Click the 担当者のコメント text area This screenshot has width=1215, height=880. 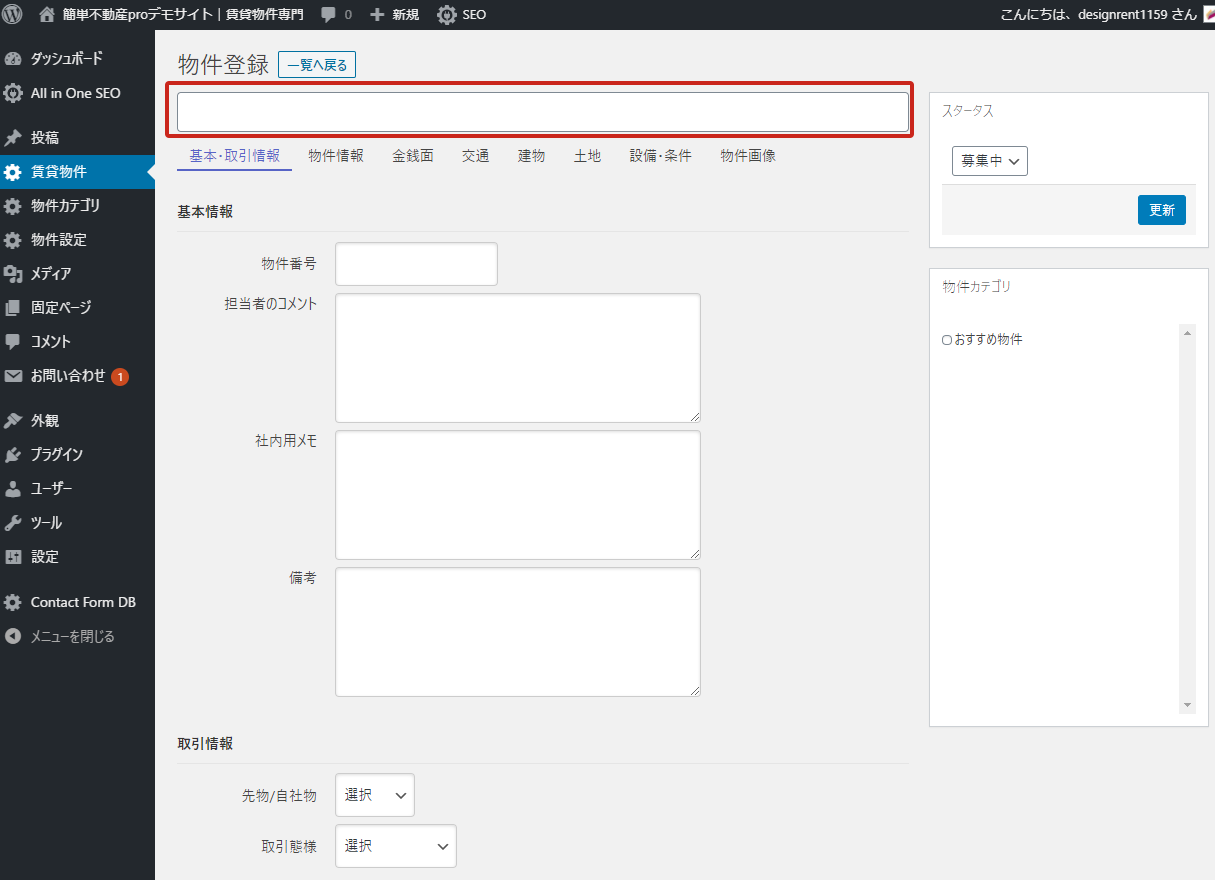pos(517,357)
